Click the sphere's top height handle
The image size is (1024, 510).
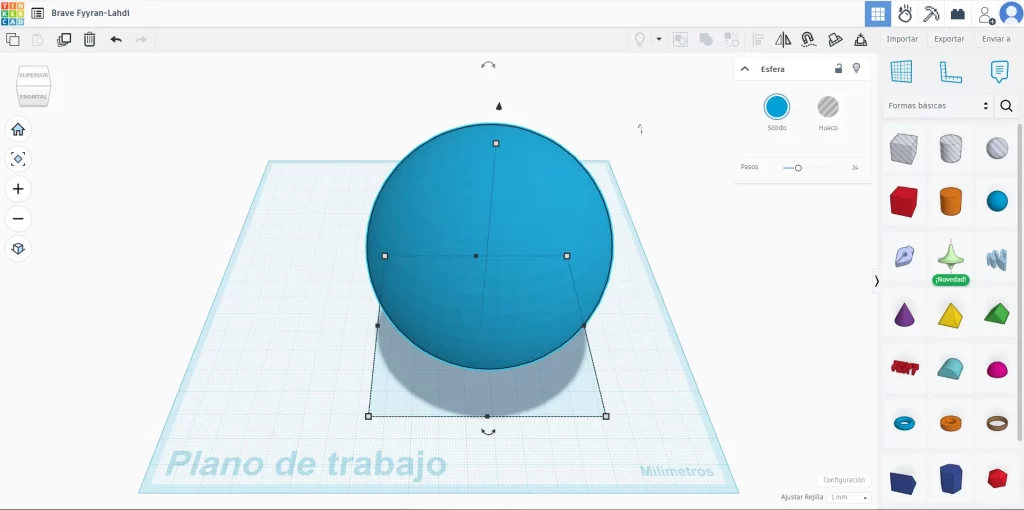coord(496,143)
